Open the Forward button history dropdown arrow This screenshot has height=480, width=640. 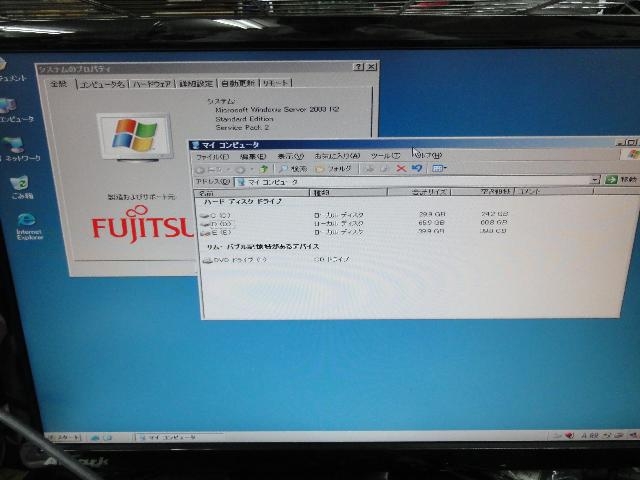tap(252, 169)
